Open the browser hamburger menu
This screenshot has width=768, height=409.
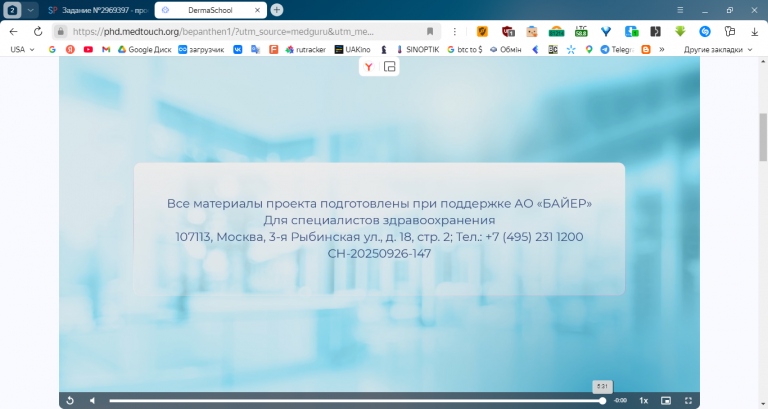[x=680, y=10]
